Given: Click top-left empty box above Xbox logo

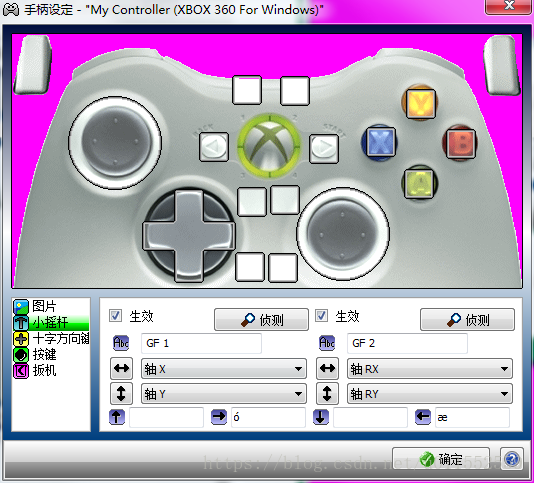Looking at the screenshot, I should pyautogui.click(x=247, y=90).
